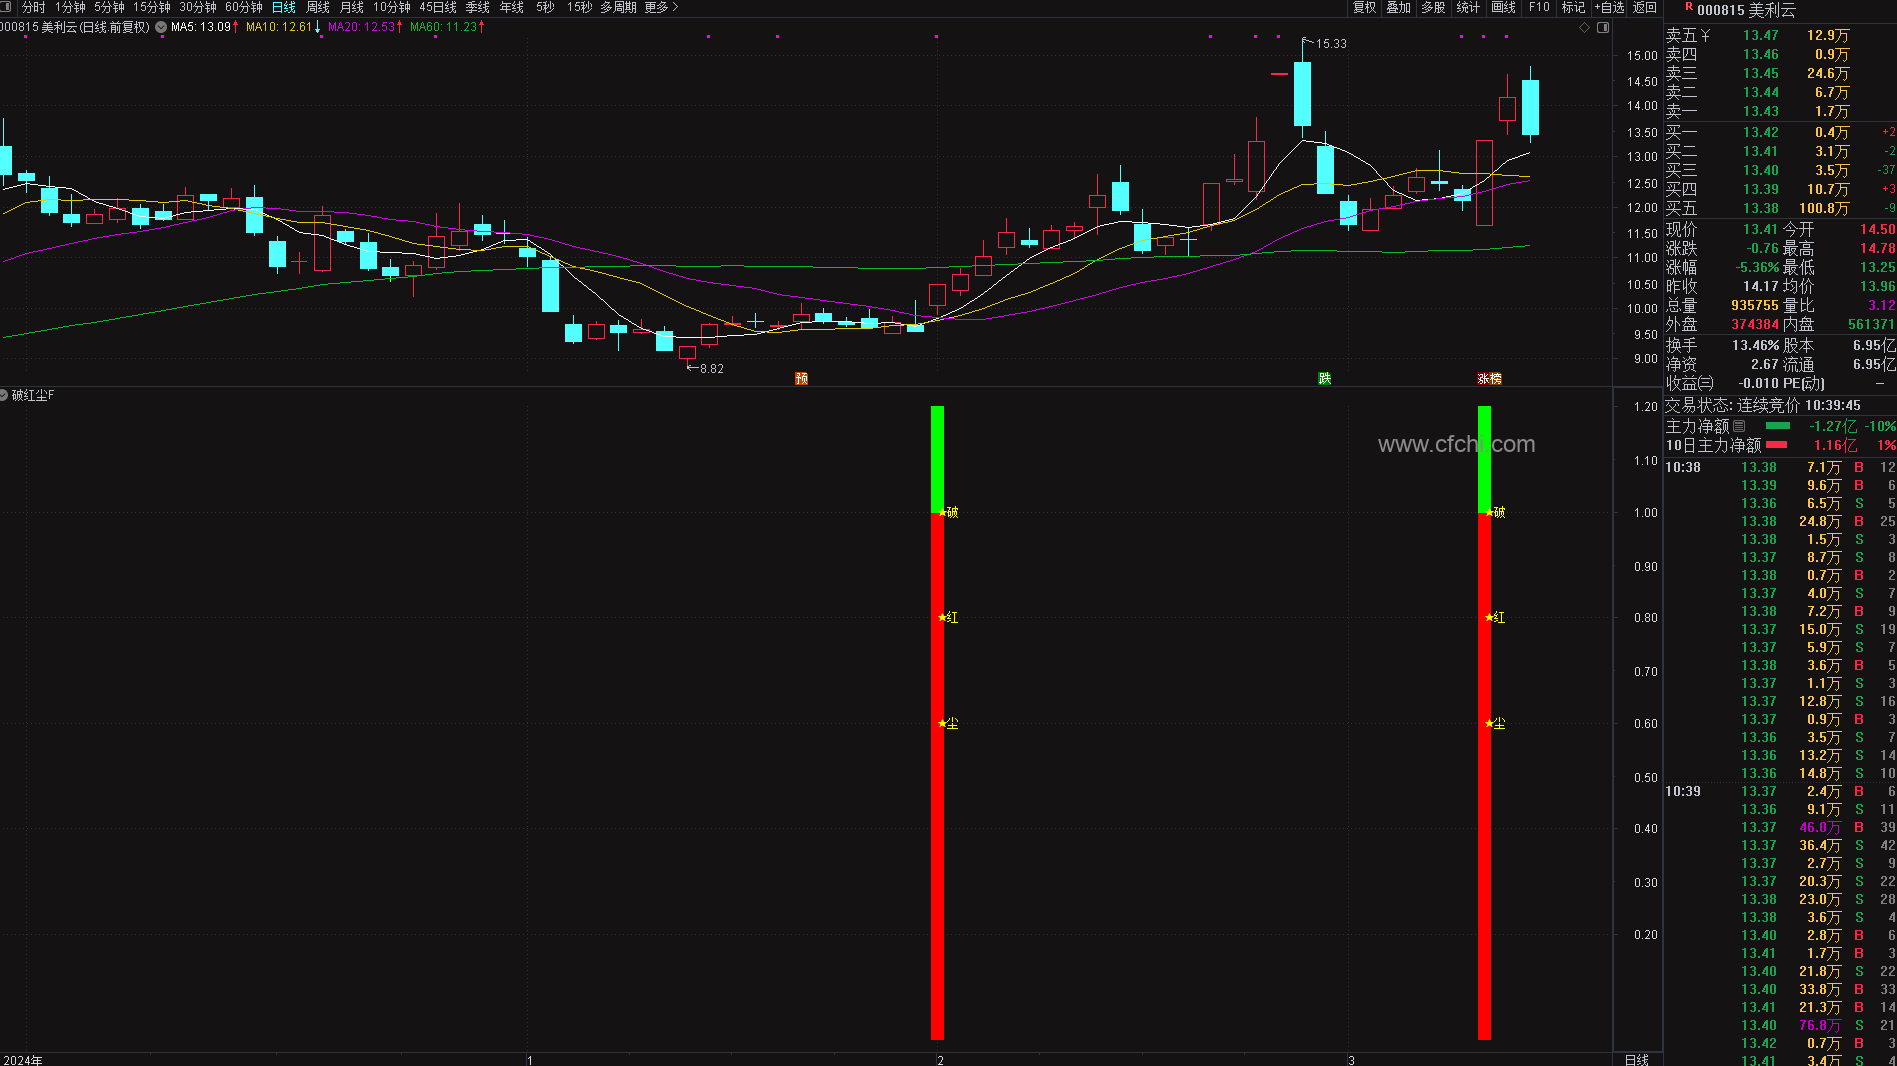1897x1066 pixels.
Task: Select the 1分钟 period
Action: pyautogui.click(x=70, y=7)
